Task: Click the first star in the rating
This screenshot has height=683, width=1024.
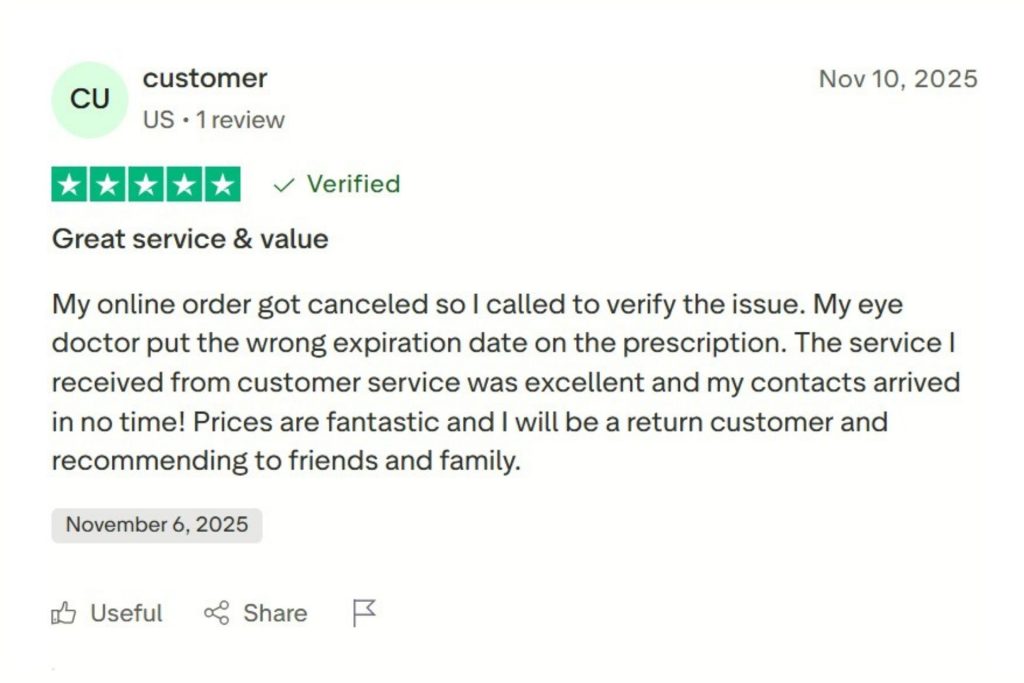Action: click(68, 184)
